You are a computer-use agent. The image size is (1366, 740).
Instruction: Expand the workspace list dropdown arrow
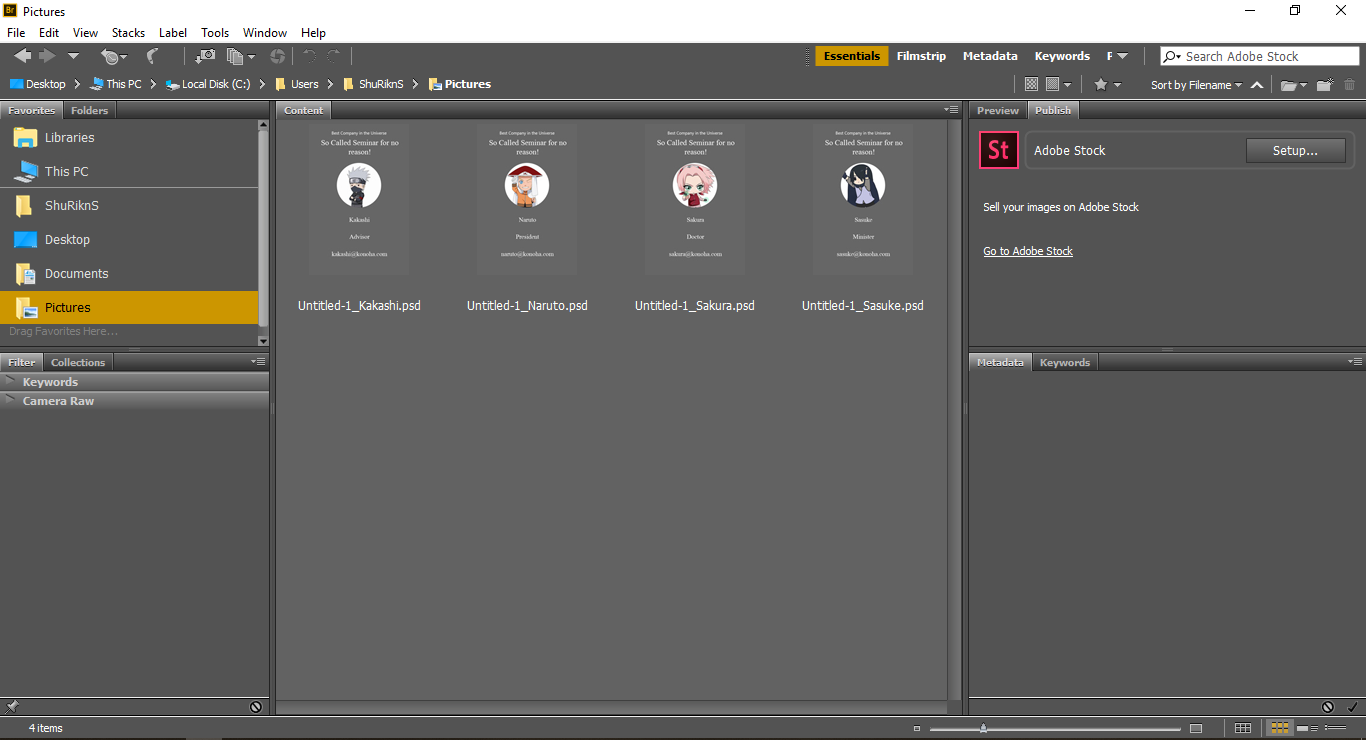(x=1122, y=56)
